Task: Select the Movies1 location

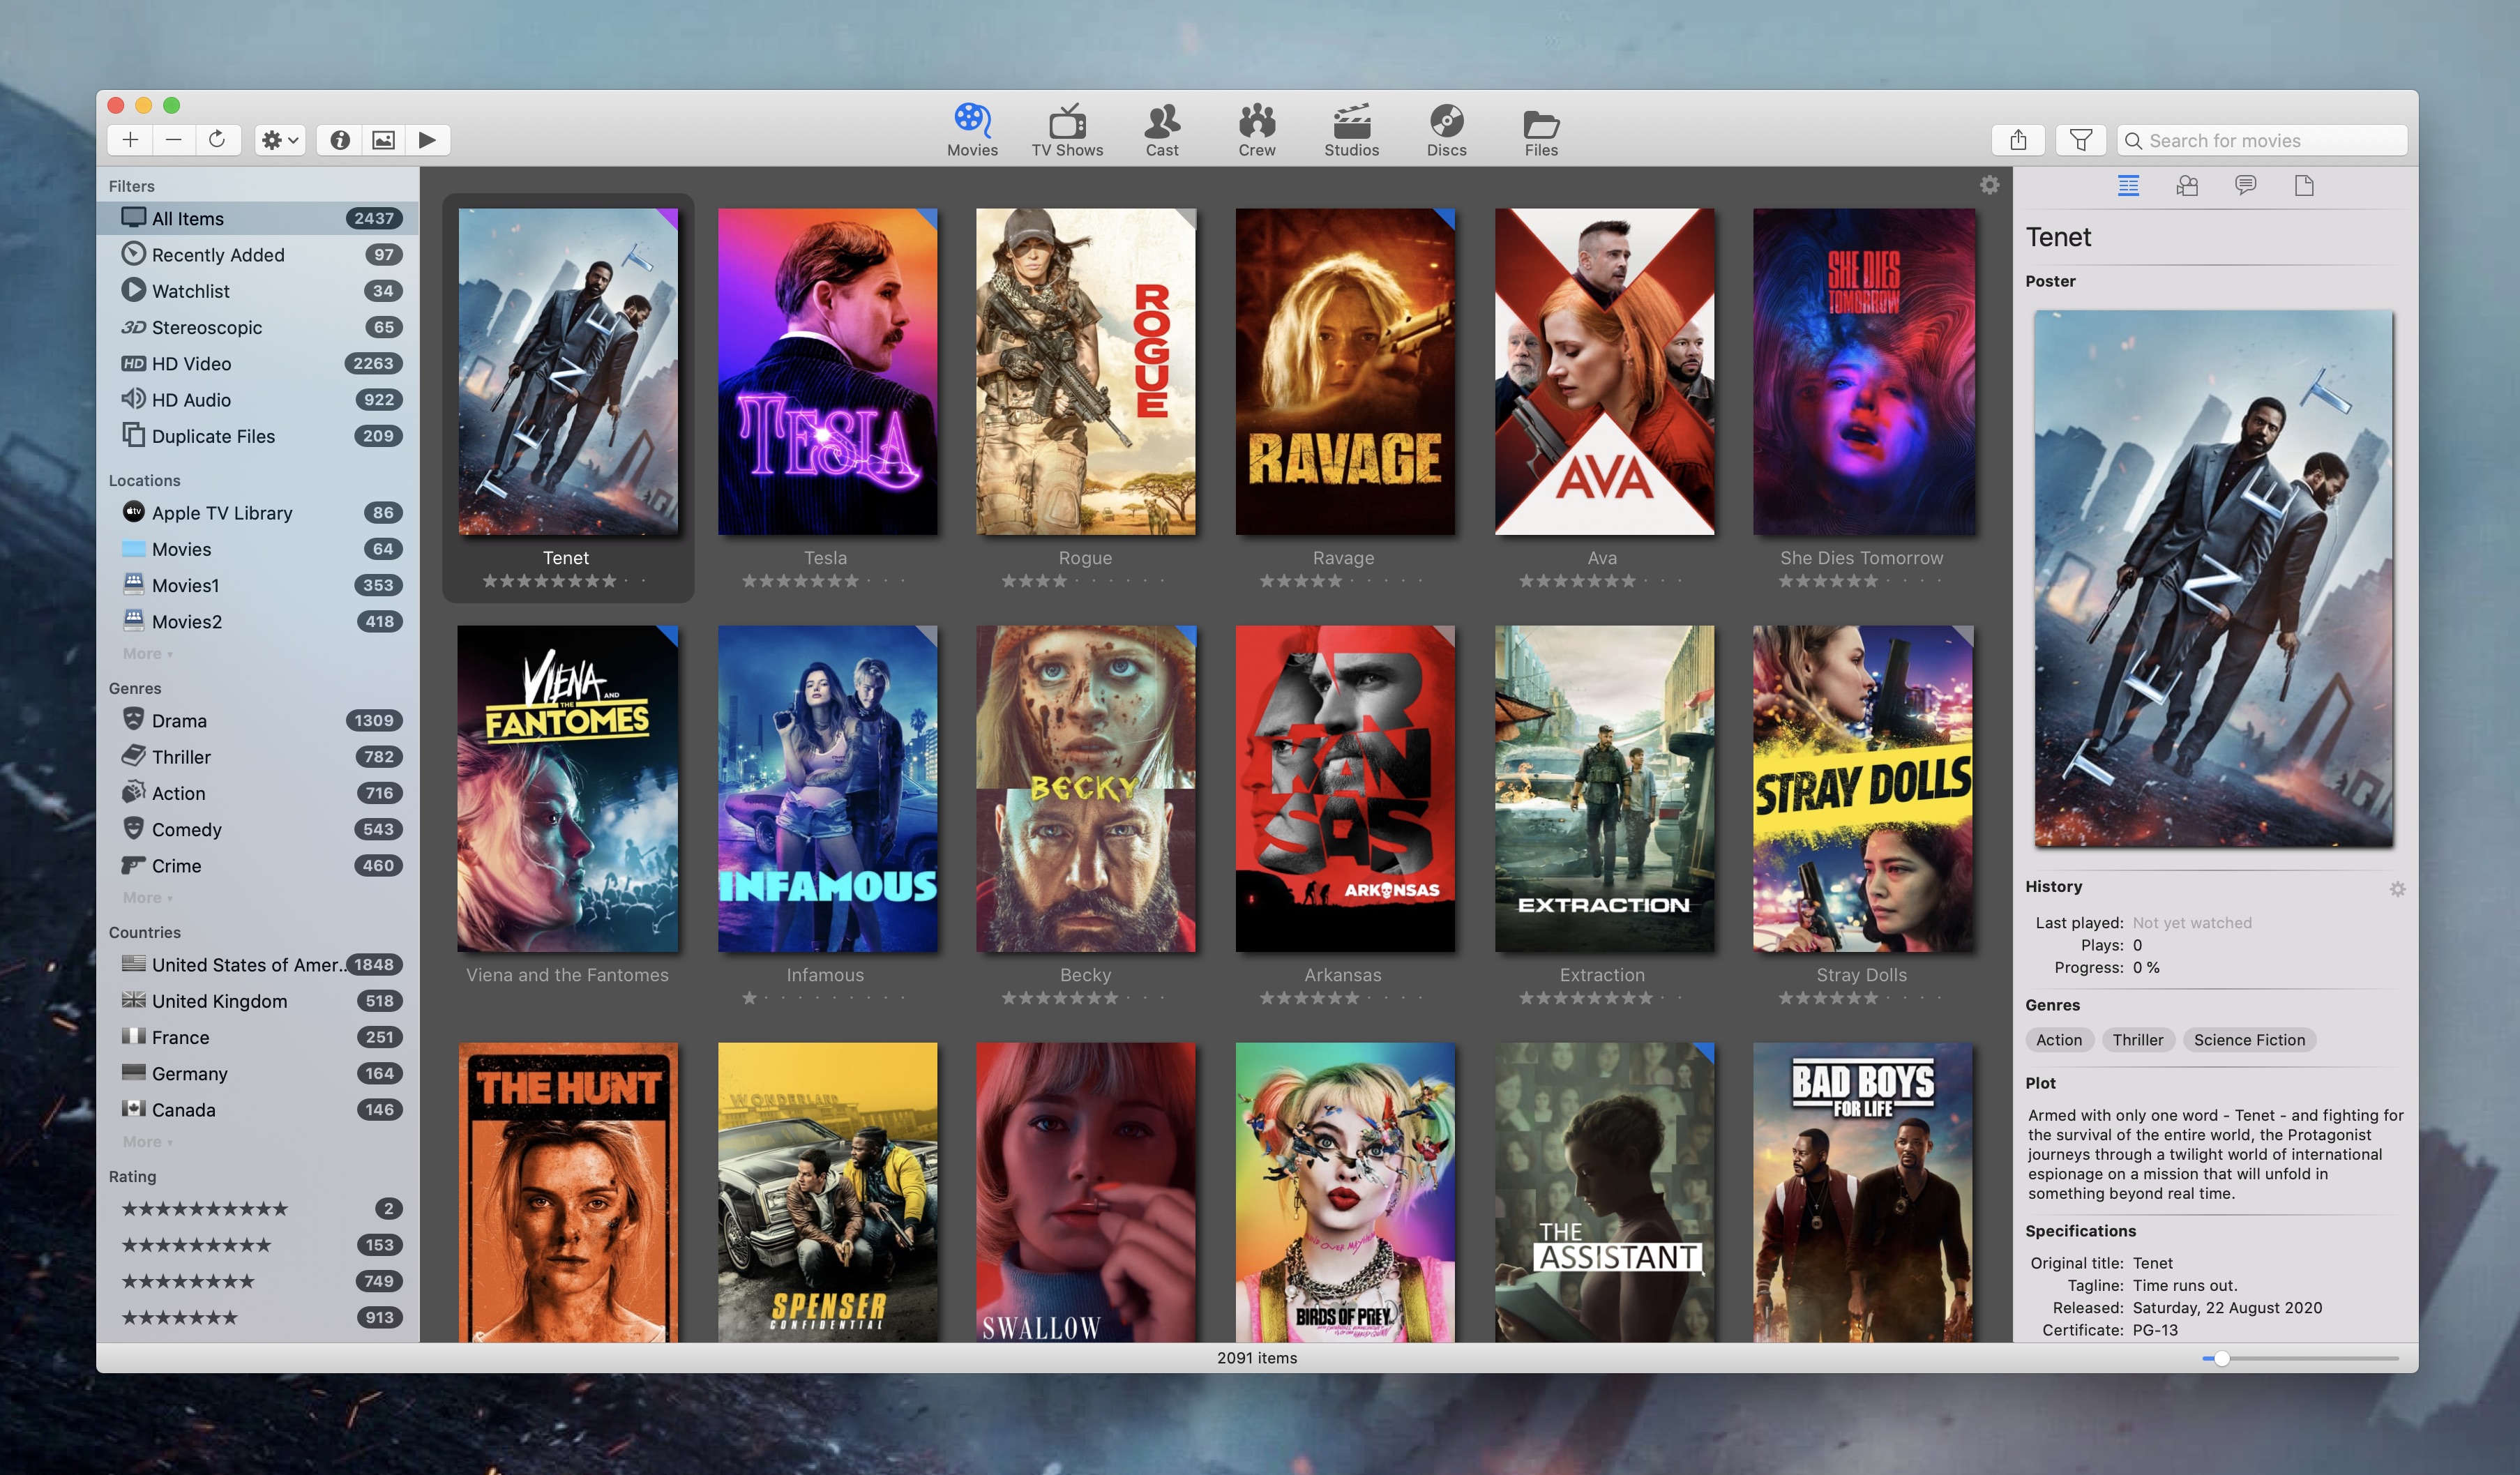Action: (257, 585)
